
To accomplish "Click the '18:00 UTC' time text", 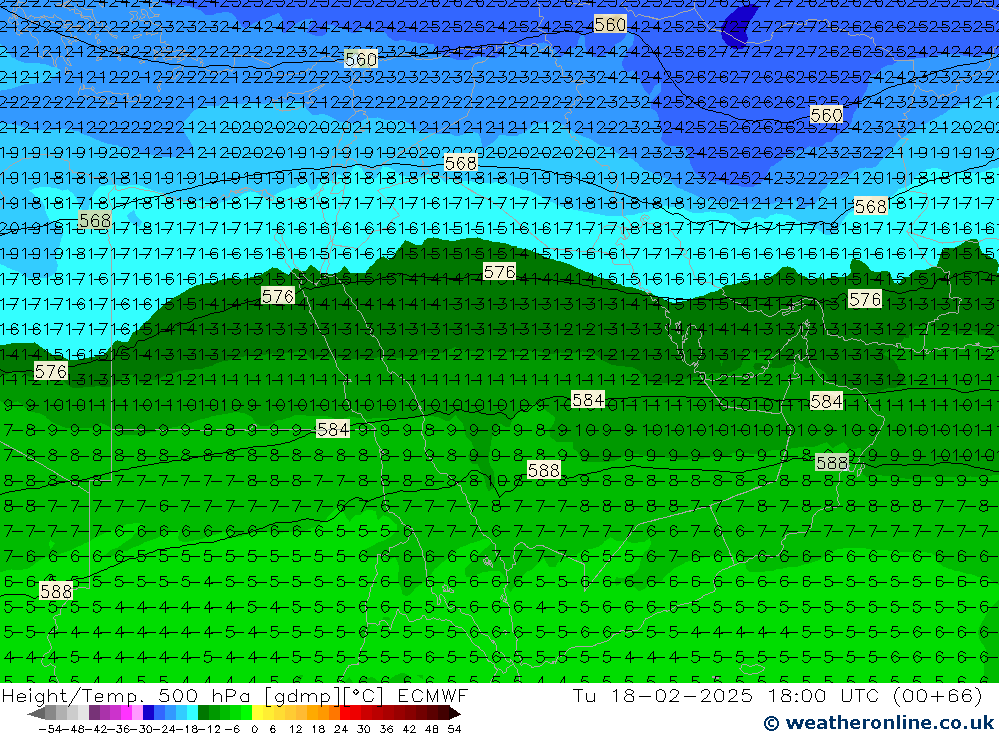I will coord(821,695).
